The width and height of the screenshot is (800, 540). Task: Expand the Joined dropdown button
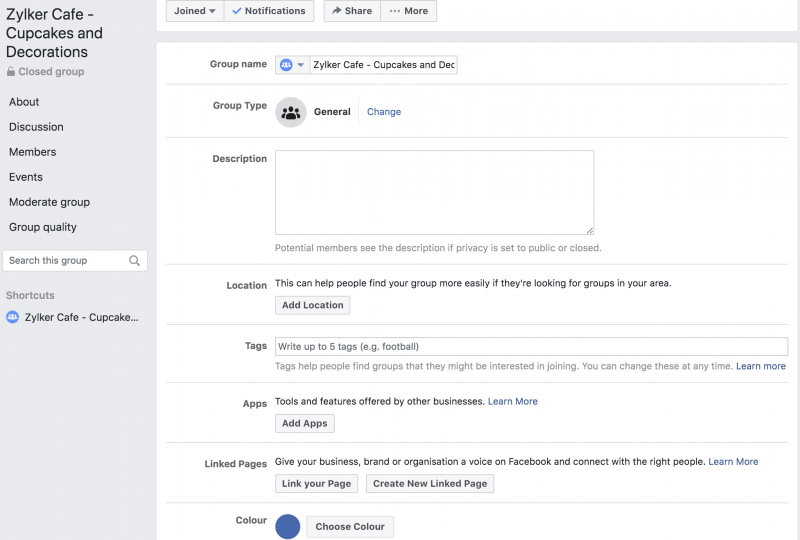click(x=194, y=11)
